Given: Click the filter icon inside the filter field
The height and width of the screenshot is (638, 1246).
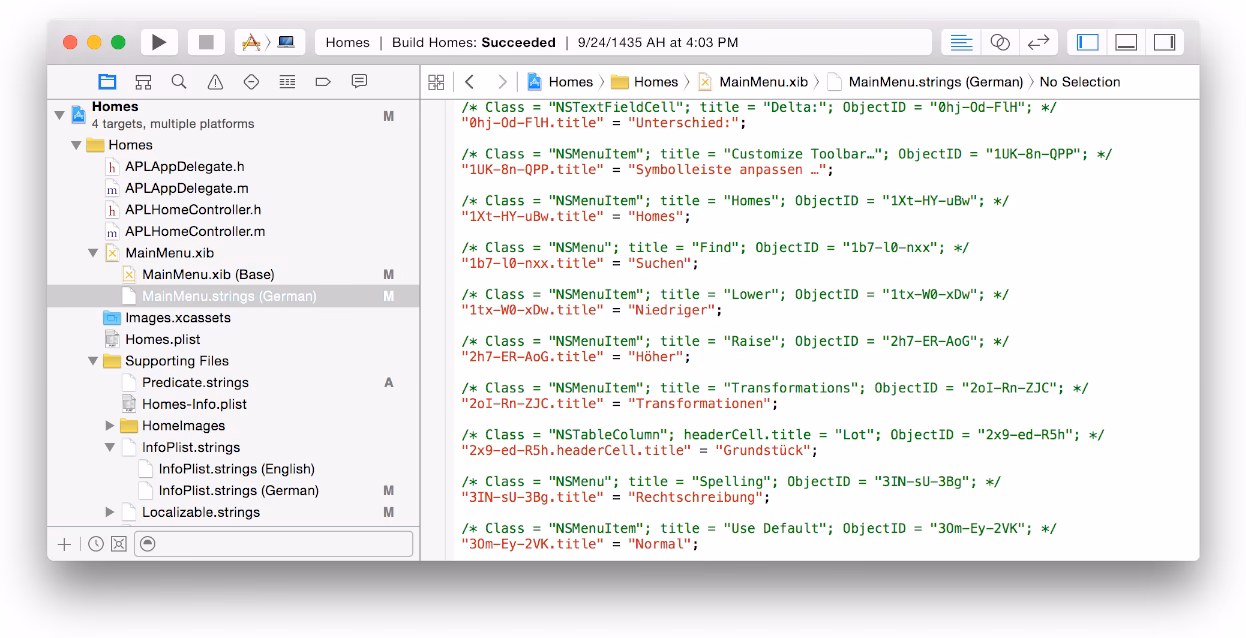Looking at the screenshot, I should 148,544.
